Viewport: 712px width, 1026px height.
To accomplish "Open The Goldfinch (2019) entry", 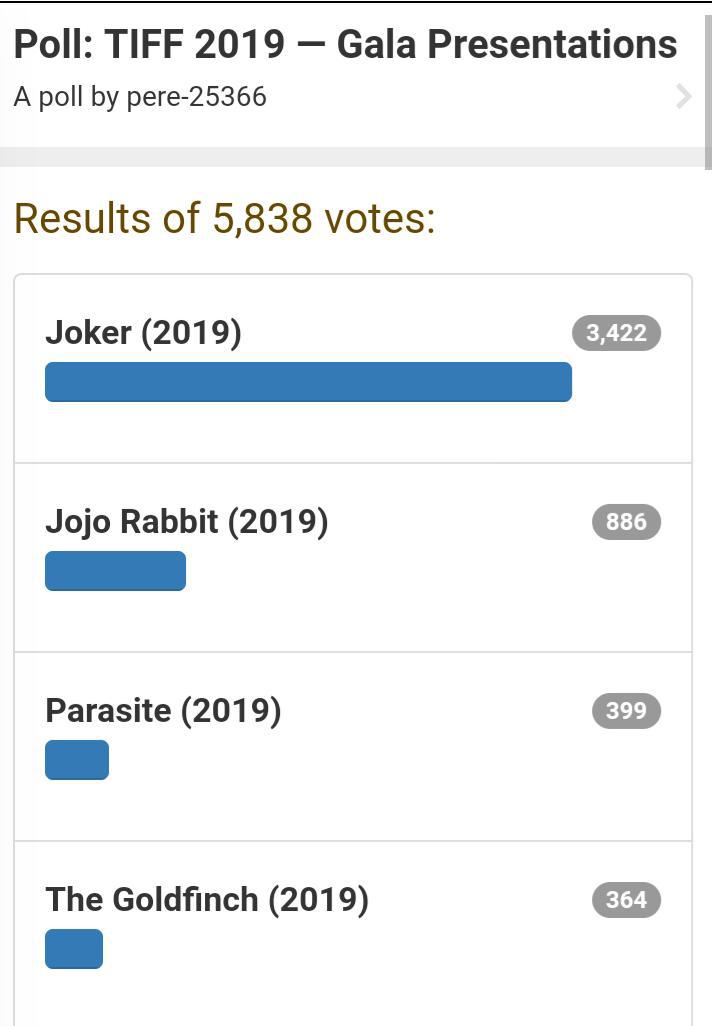I will pyautogui.click(x=206, y=899).
